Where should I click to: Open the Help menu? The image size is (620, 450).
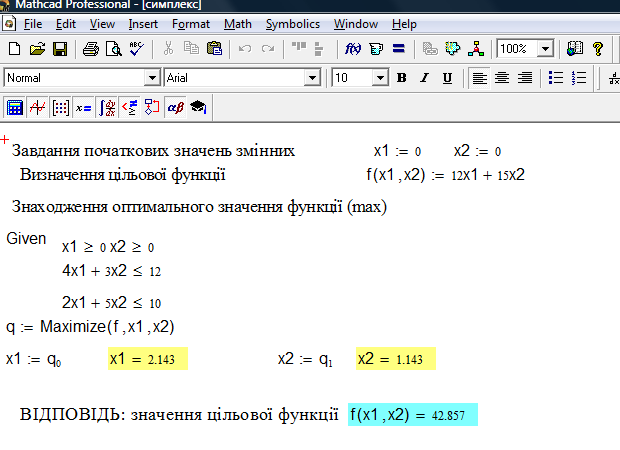tap(404, 24)
